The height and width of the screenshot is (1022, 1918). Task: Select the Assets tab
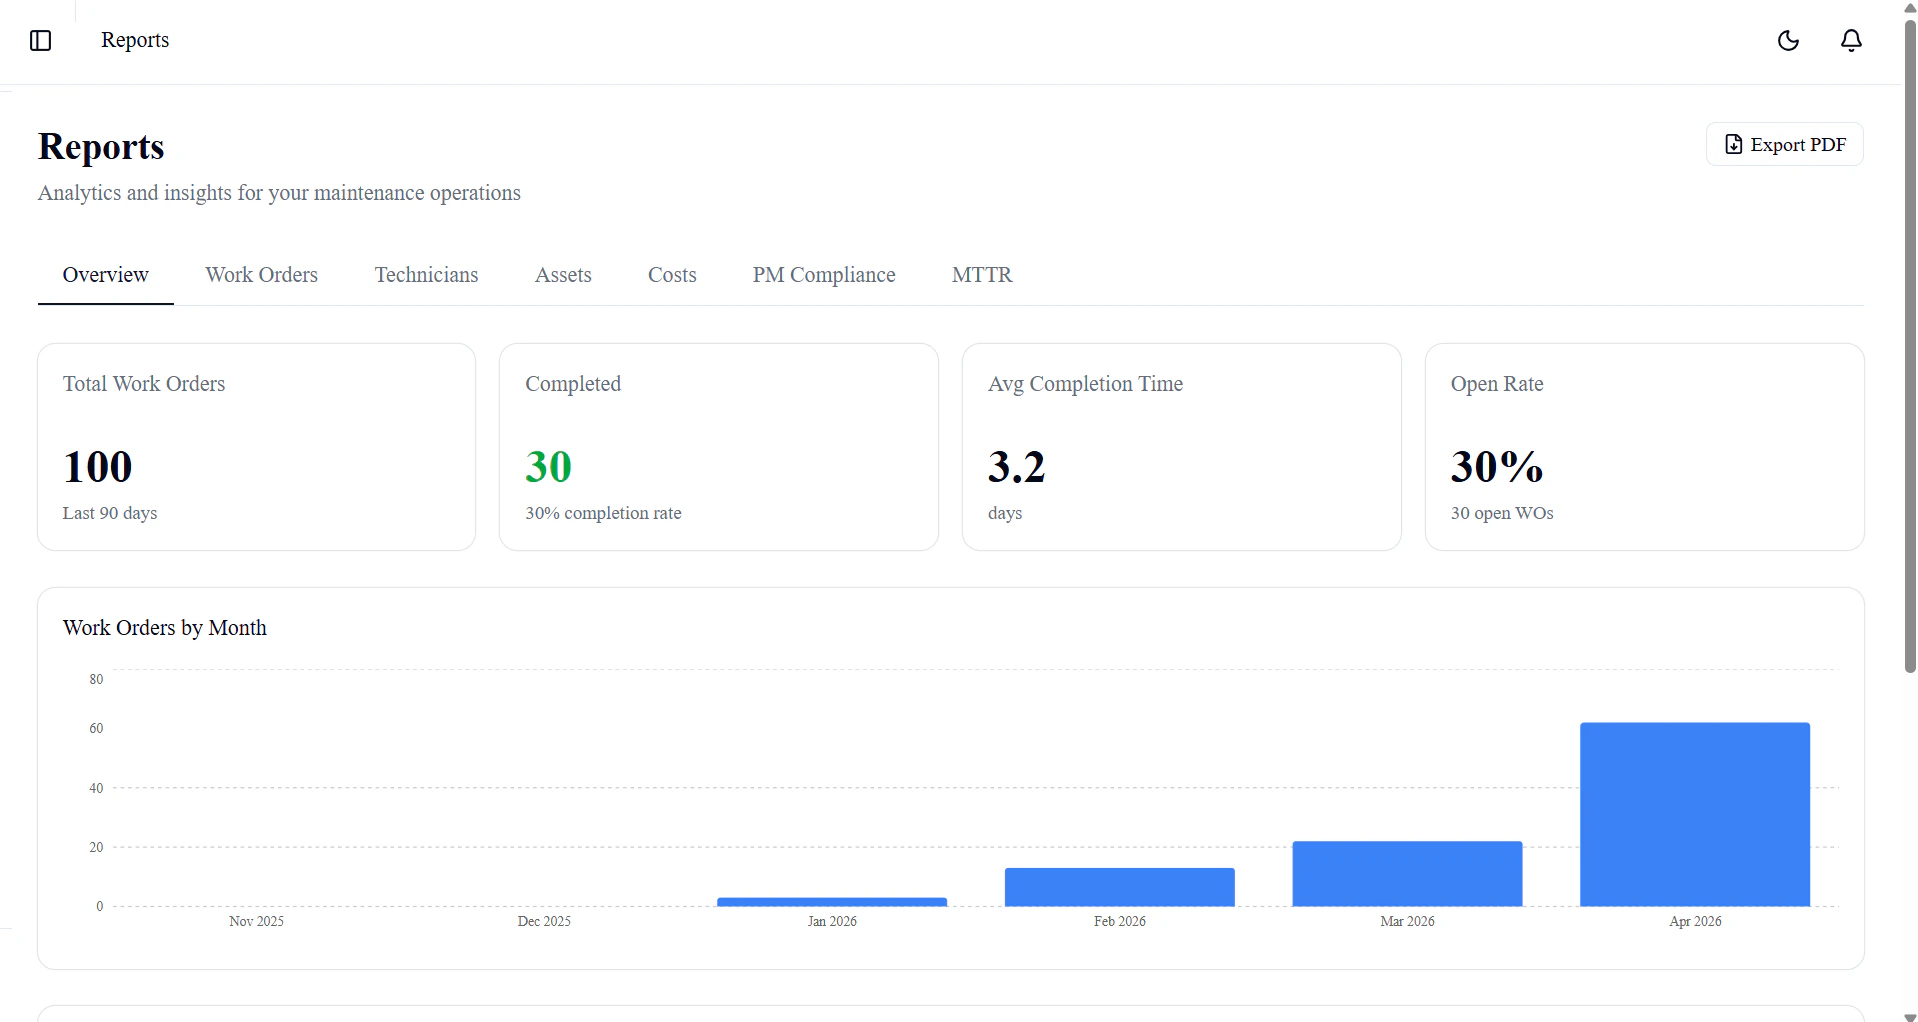pyautogui.click(x=563, y=275)
